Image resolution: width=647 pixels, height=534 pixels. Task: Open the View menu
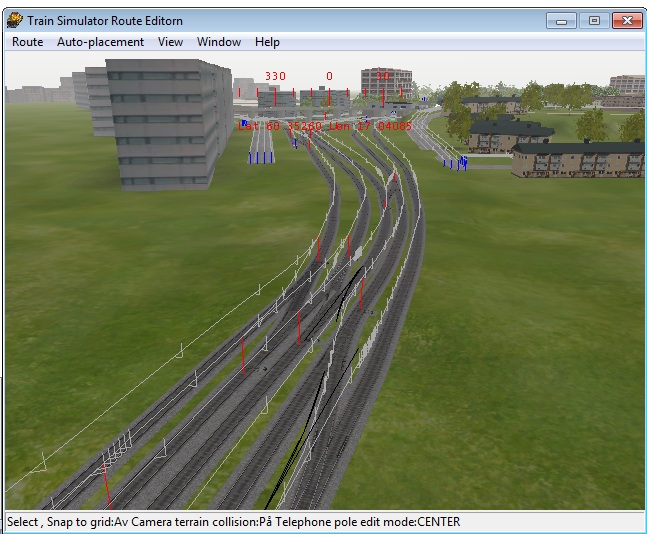tap(170, 42)
